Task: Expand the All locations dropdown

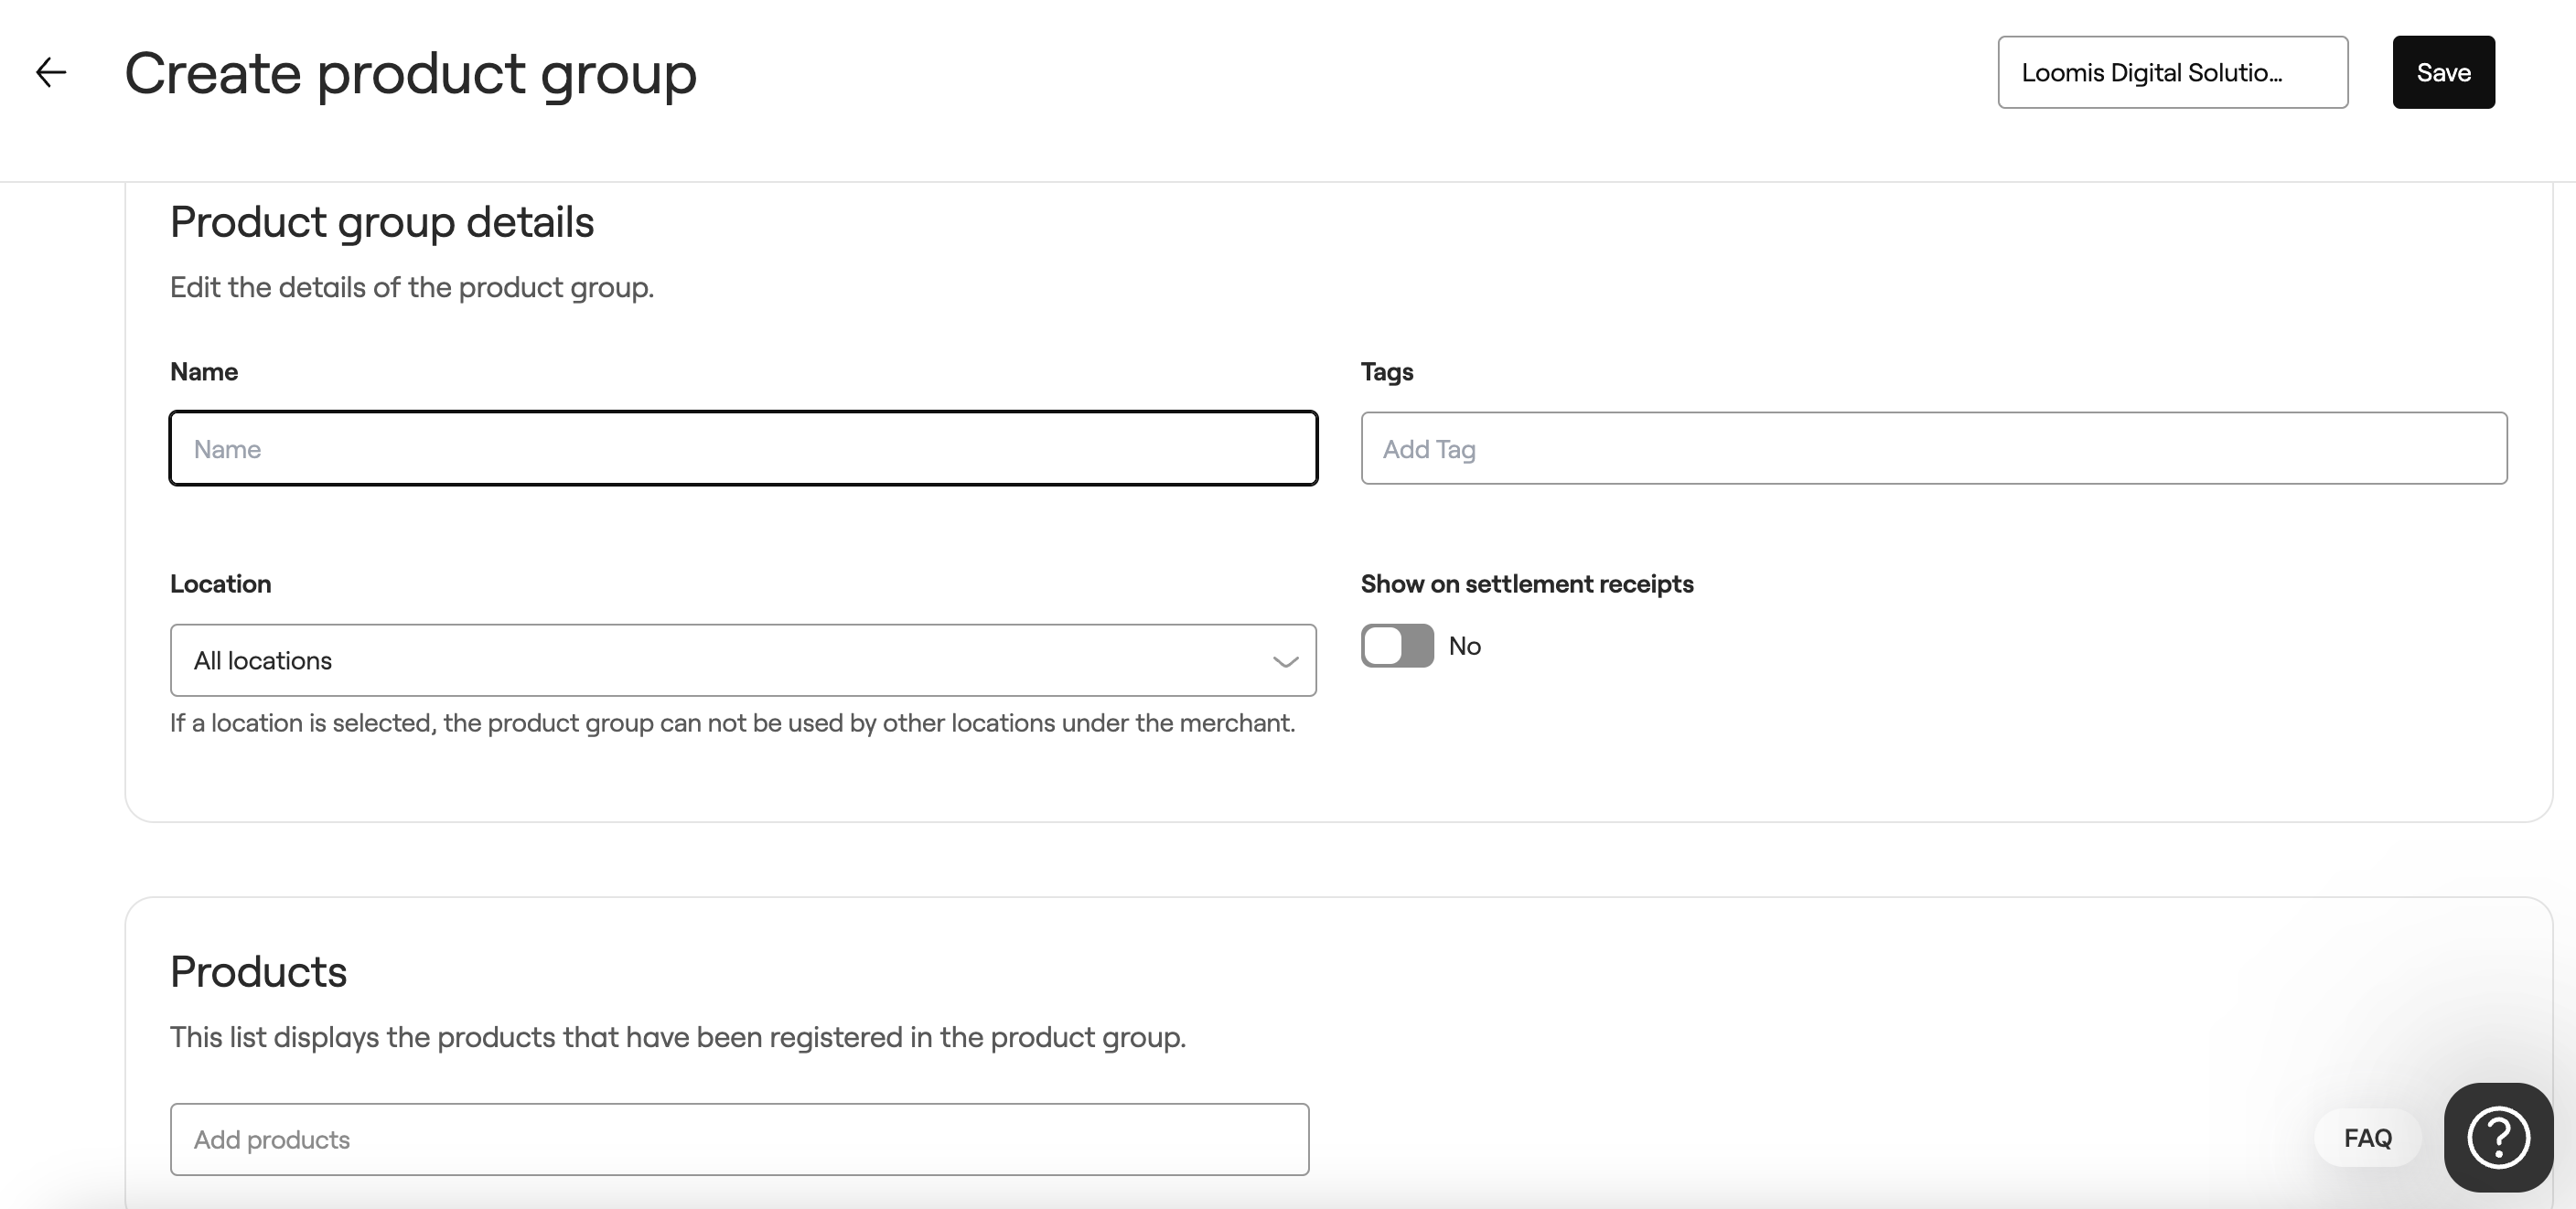Action: 743,660
